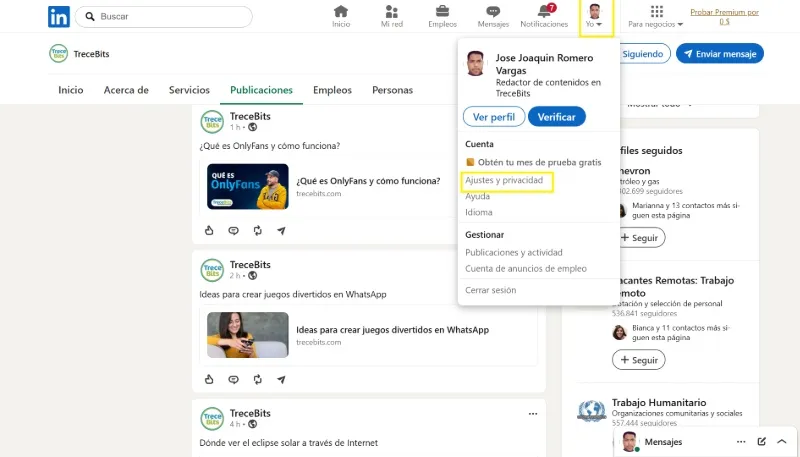Focus the Buscar search field
The image size is (800, 457).
point(163,17)
